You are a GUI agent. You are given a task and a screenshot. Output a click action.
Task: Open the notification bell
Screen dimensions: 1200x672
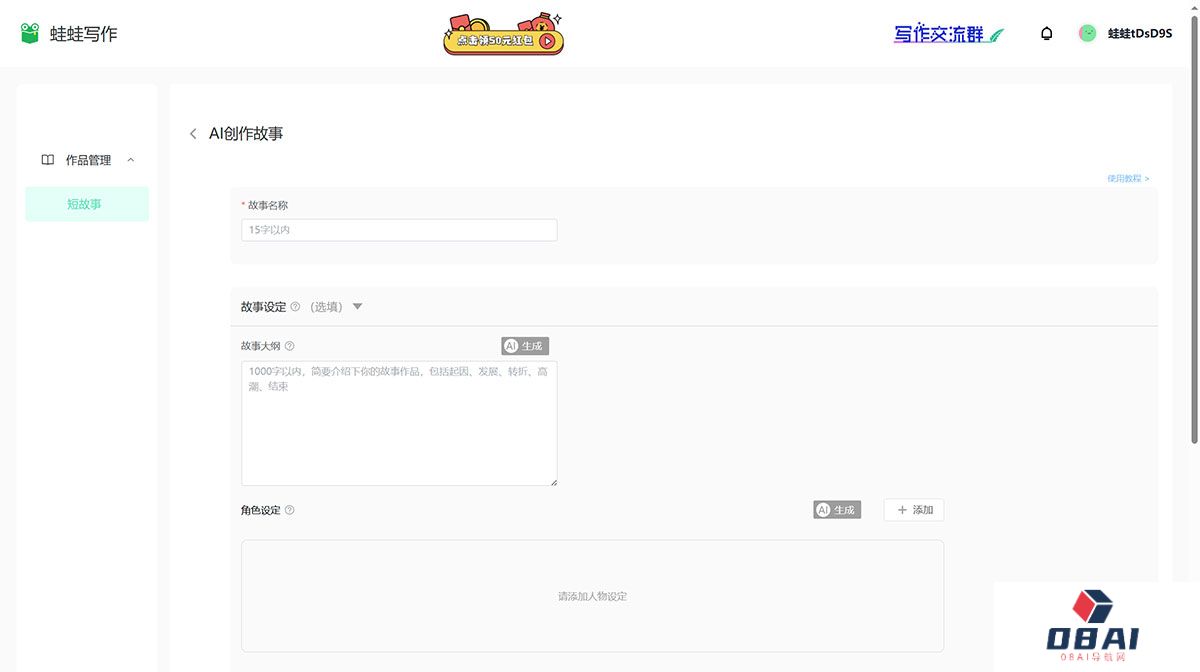(x=1047, y=34)
